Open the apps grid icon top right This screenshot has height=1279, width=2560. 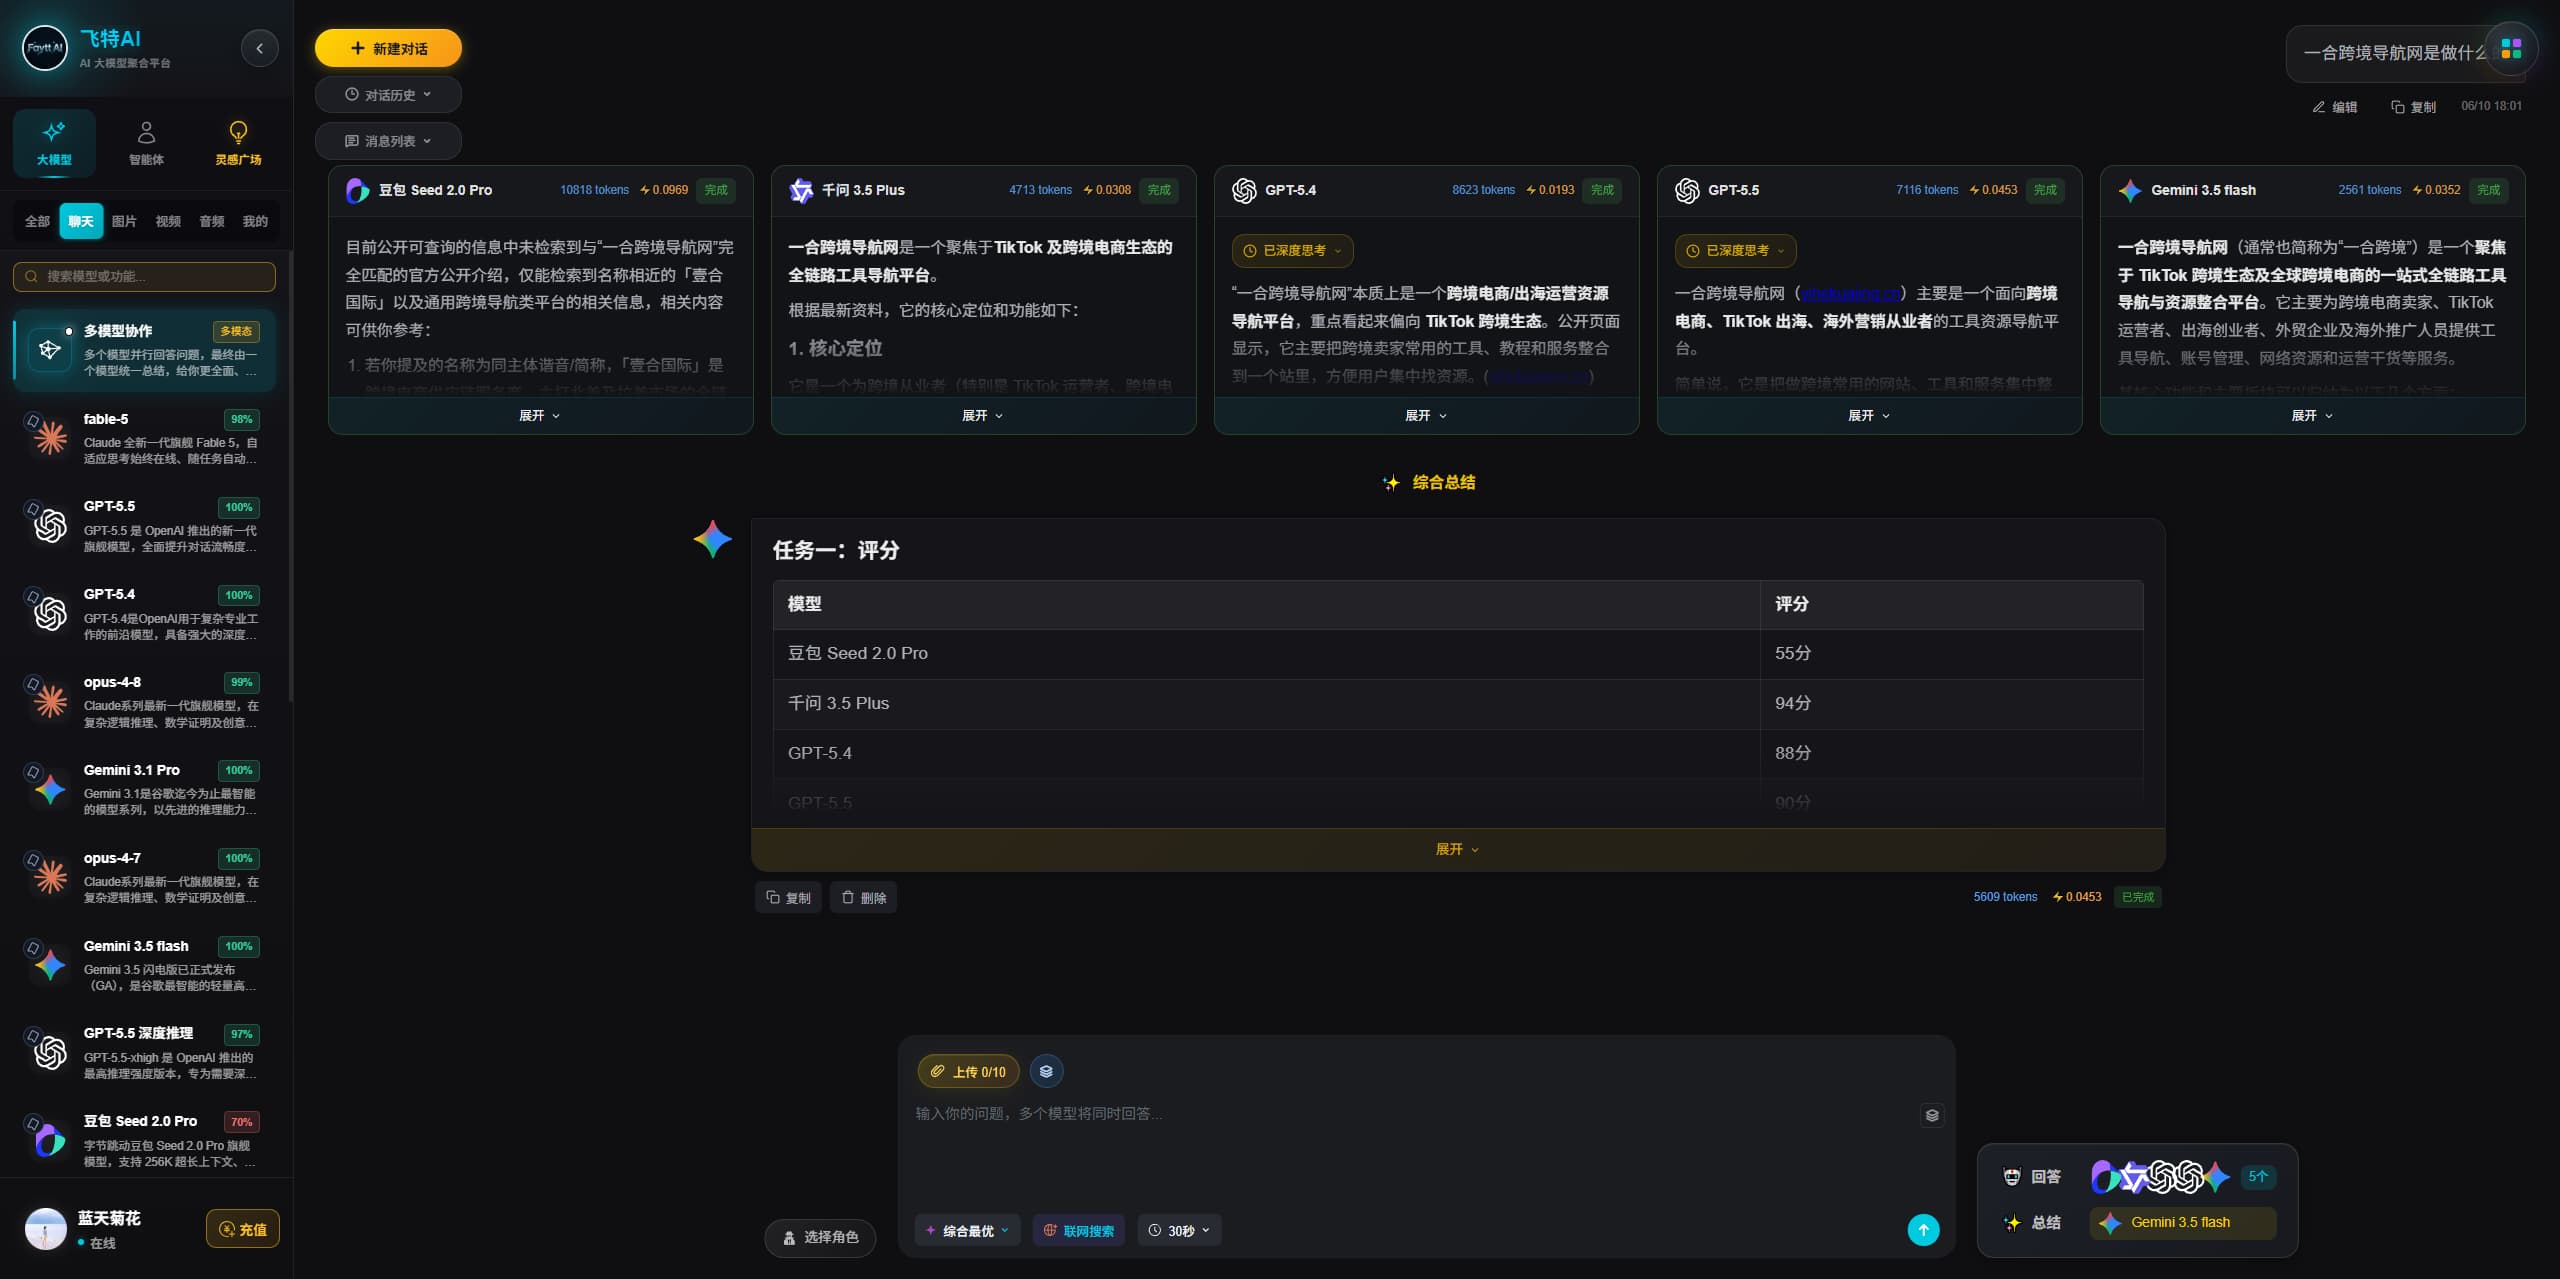(x=2511, y=48)
